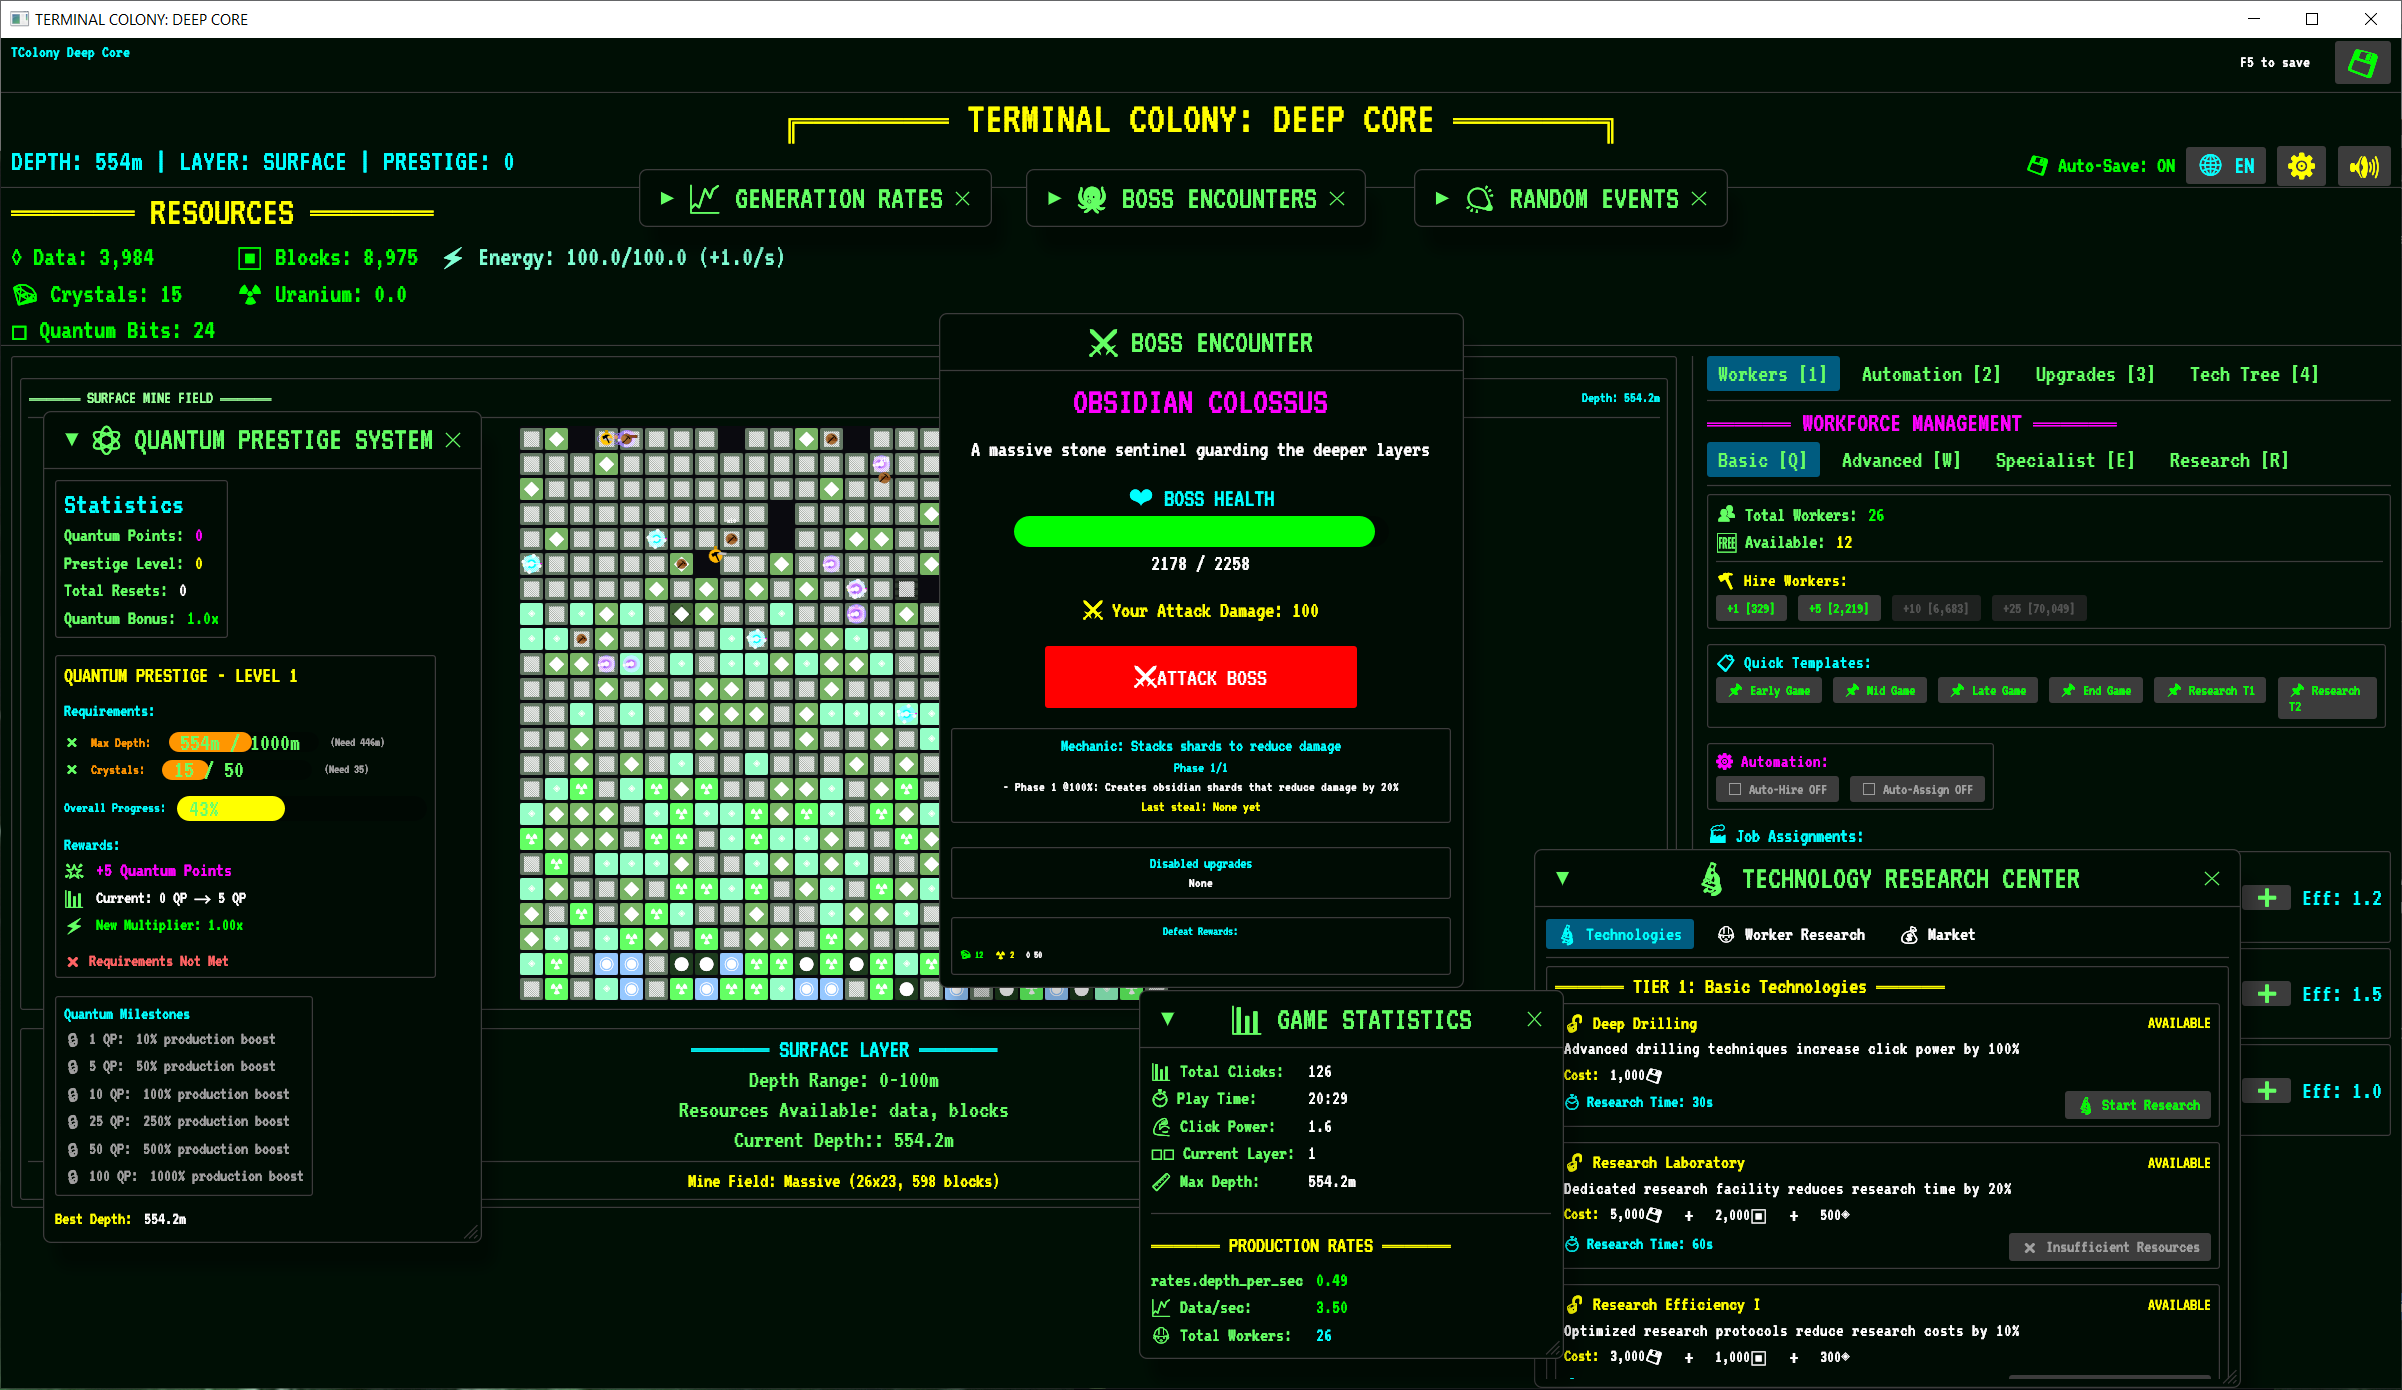The image size is (2402, 1390).
Task: Toggle Auto-Save ON indicator
Action: tap(2101, 166)
